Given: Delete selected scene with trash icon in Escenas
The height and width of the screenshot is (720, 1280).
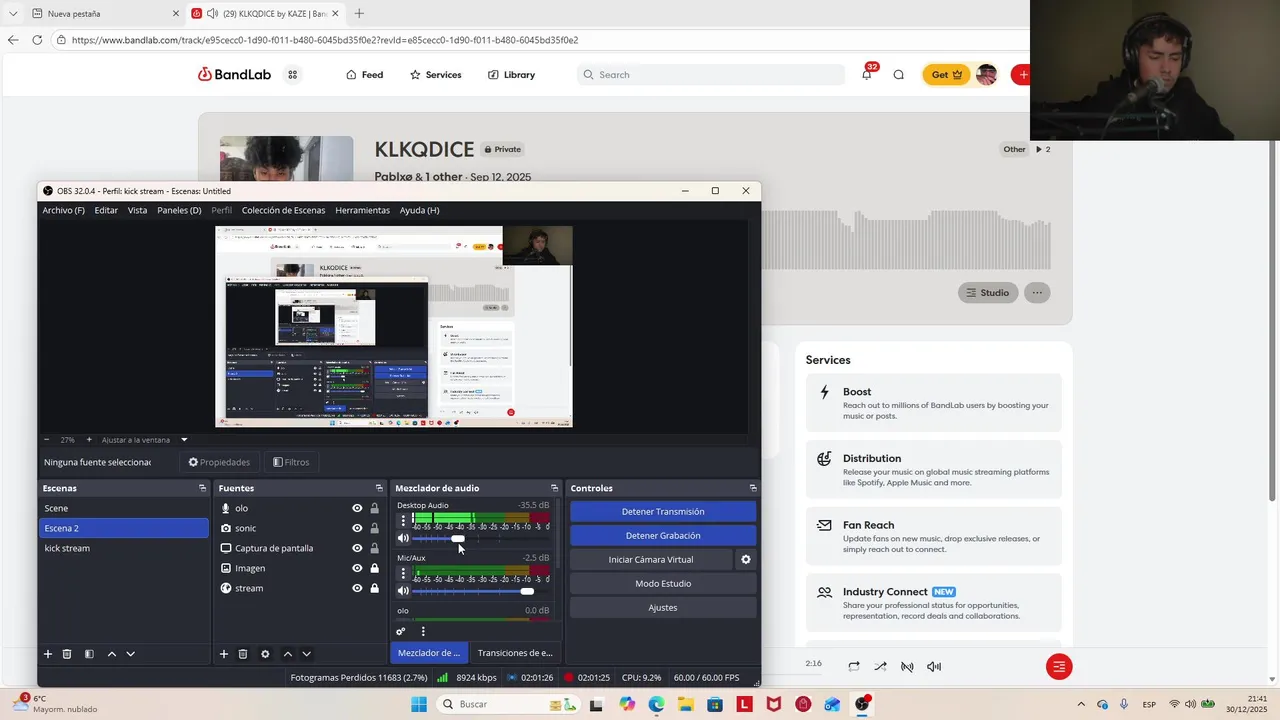Looking at the screenshot, I should pyautogui.click(x=67, y=654).
